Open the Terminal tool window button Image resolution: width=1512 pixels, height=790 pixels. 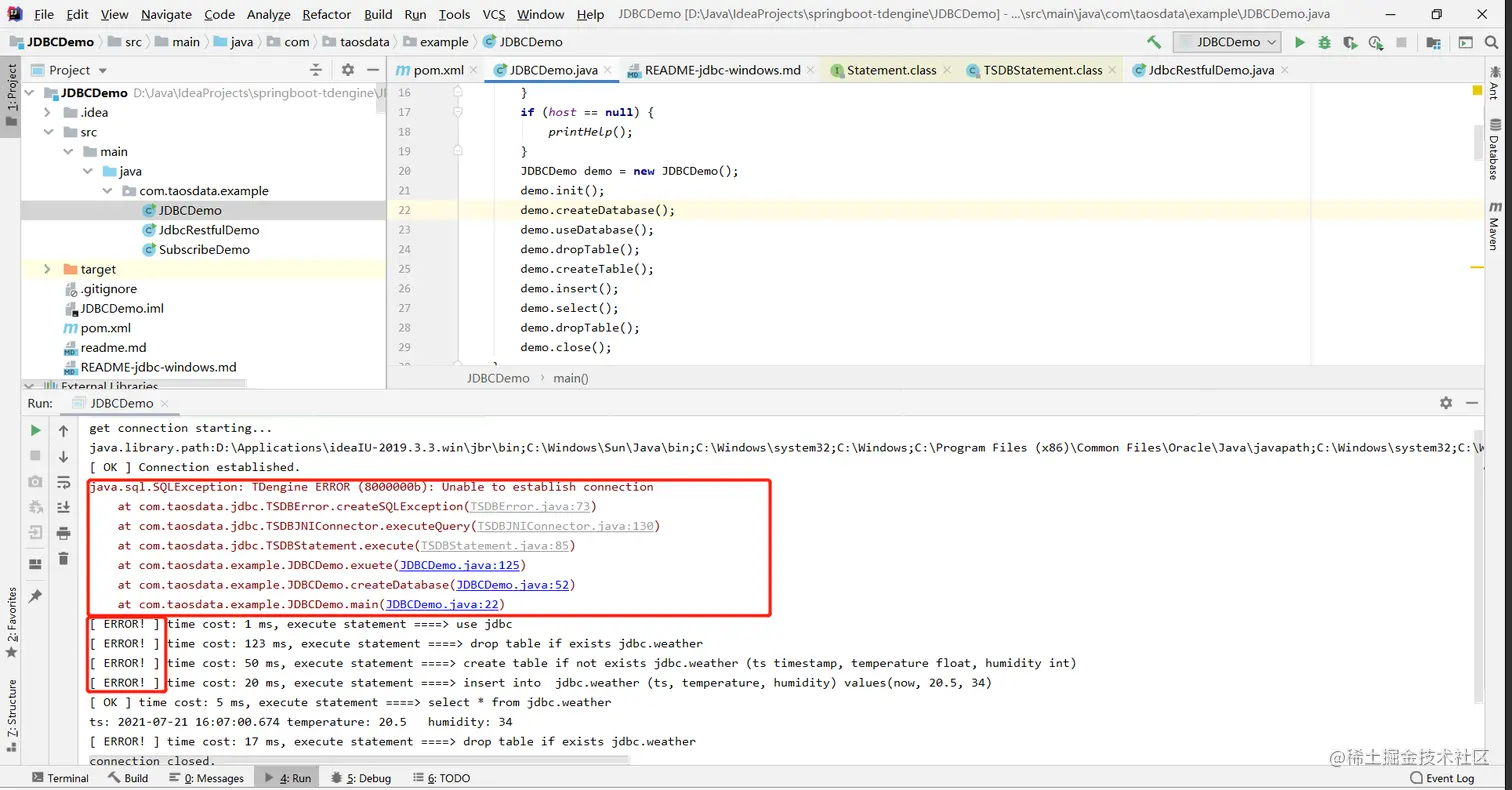pyautogui.click(x=60, y=778)
